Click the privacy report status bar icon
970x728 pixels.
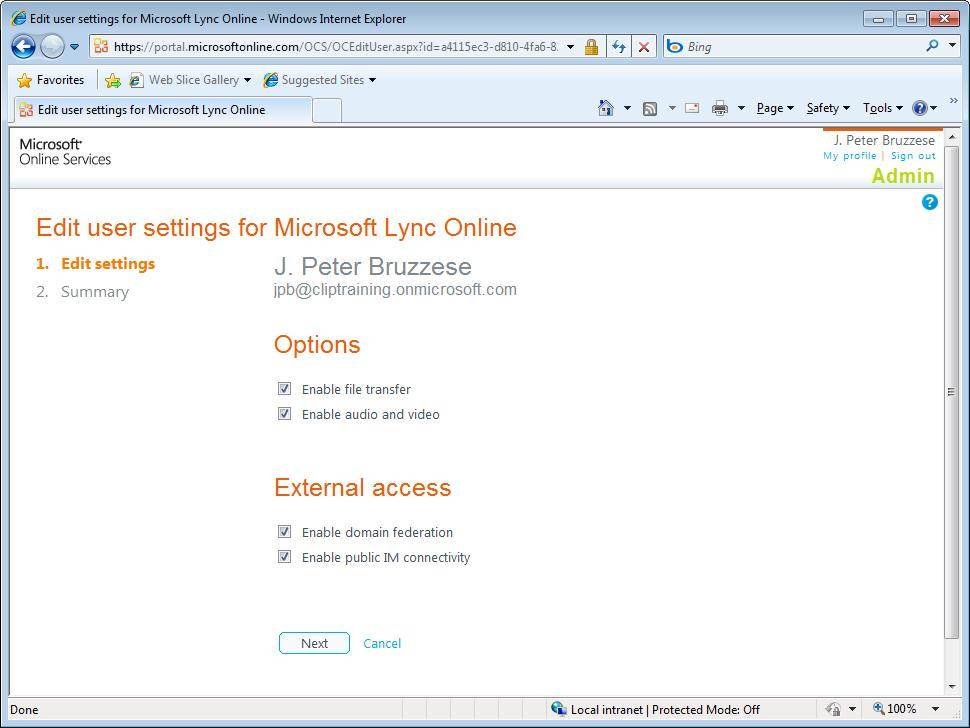pyautogui.click(x=833, y=709)
